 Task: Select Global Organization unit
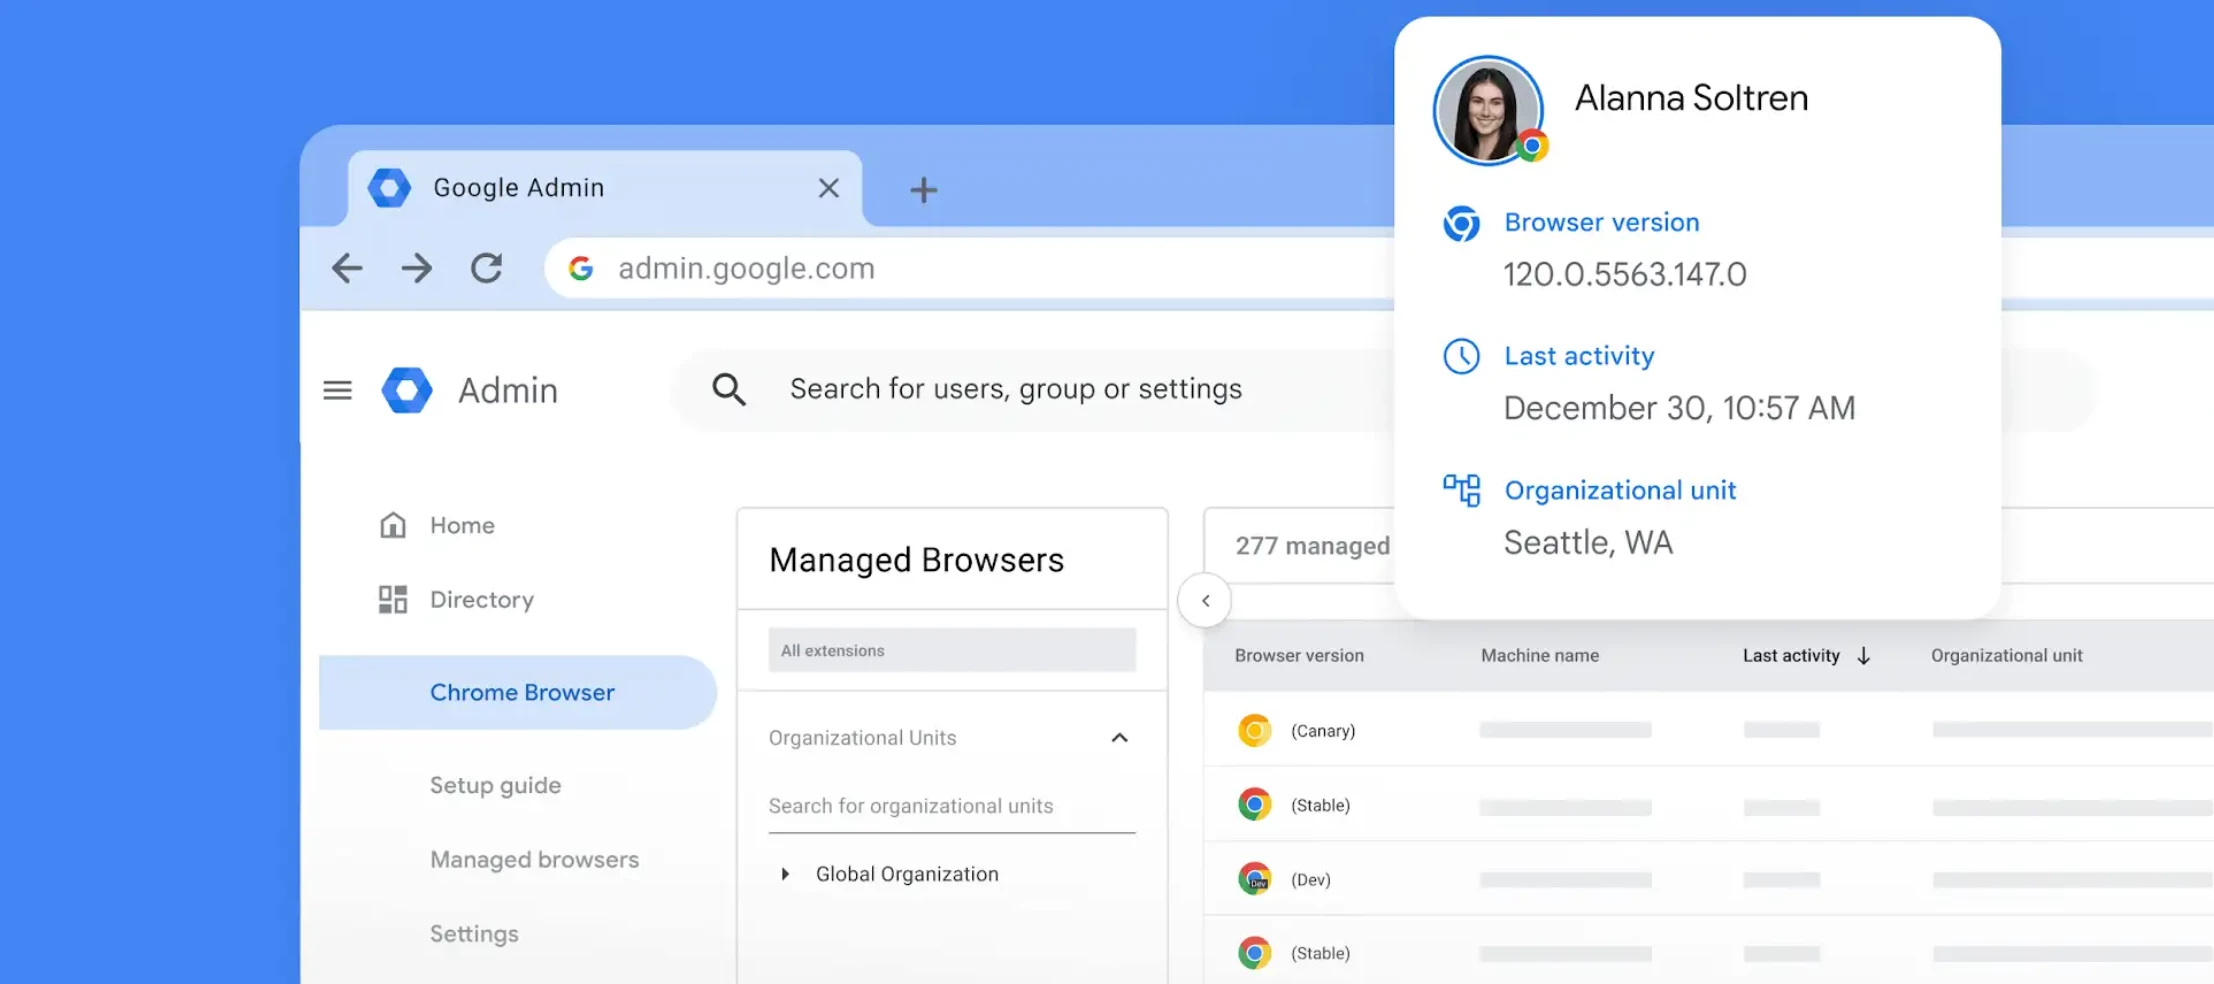click(907, 874)
